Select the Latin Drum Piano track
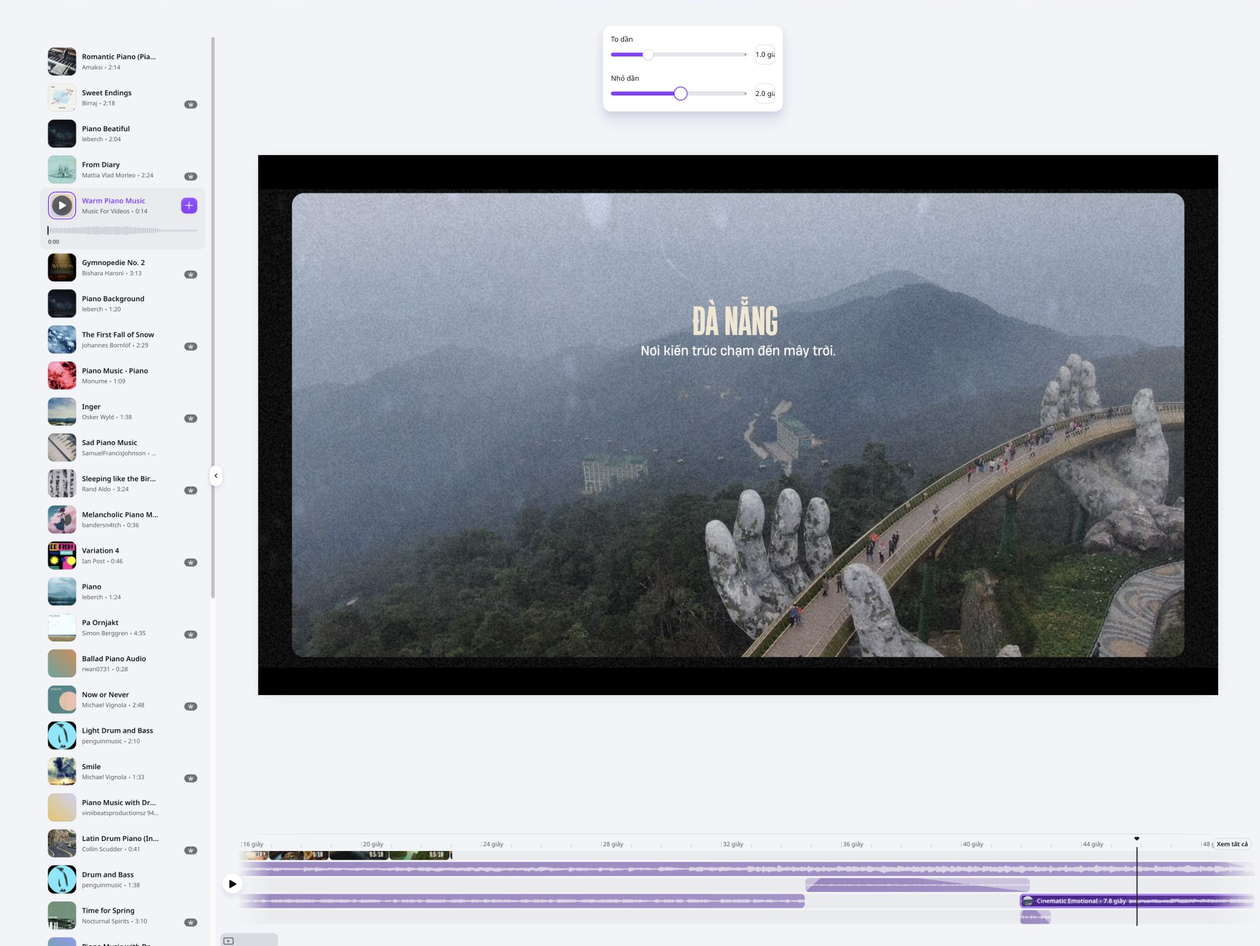 [122, 843]
